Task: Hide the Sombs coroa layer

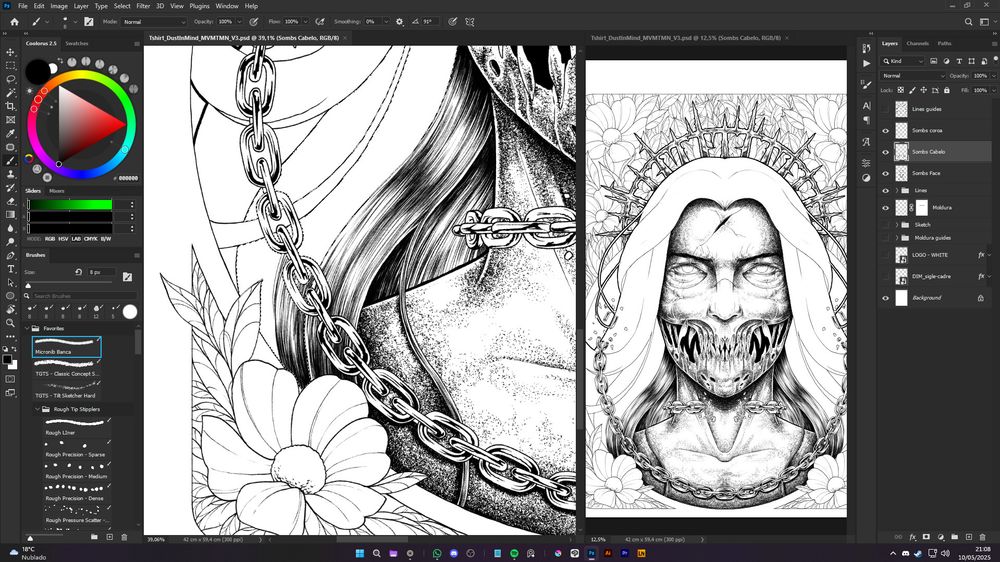Action: coord(885,131)
